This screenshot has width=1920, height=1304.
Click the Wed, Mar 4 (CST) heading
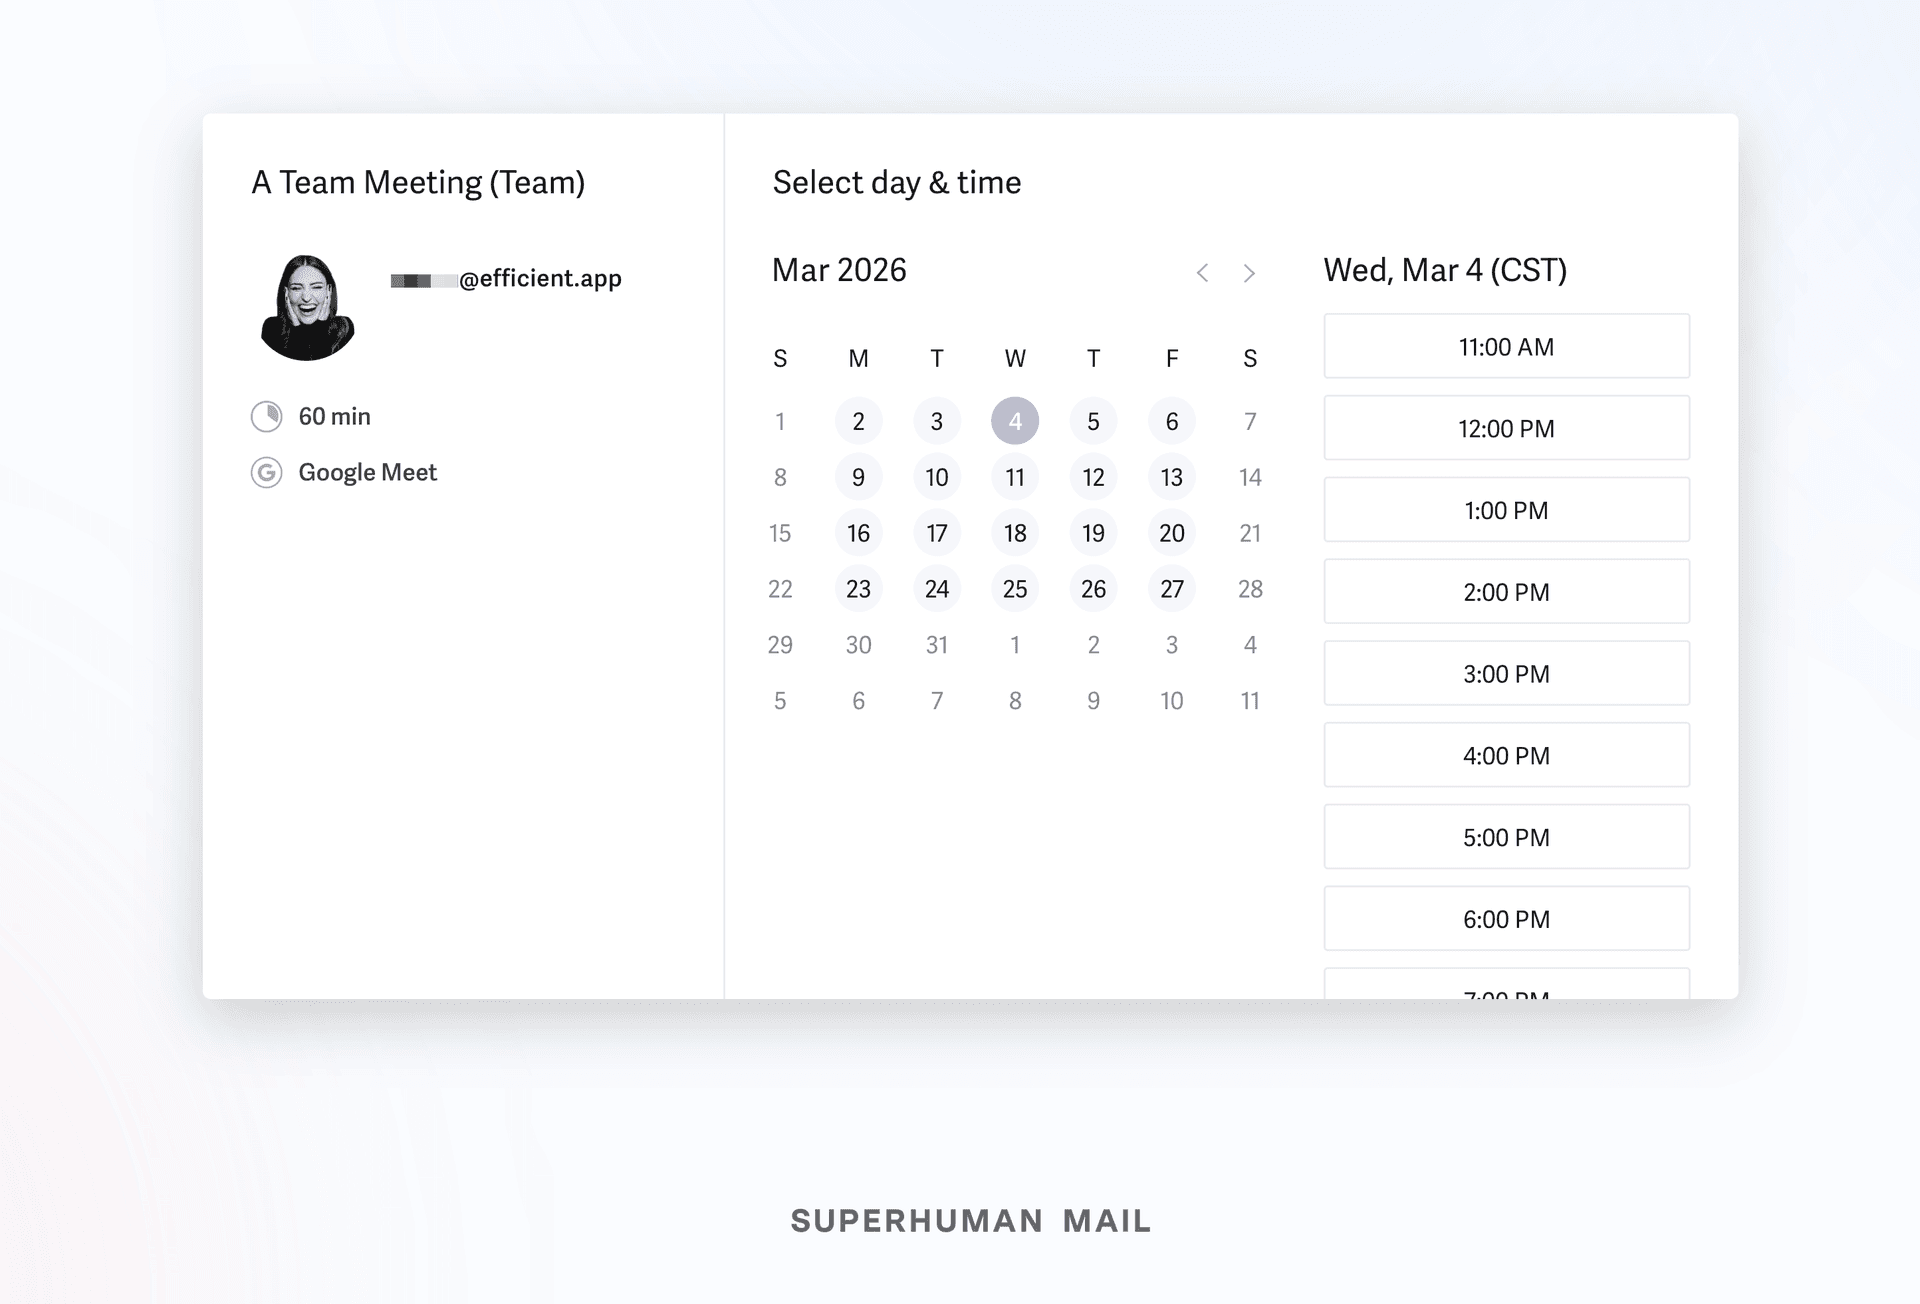click(1444, 270)
